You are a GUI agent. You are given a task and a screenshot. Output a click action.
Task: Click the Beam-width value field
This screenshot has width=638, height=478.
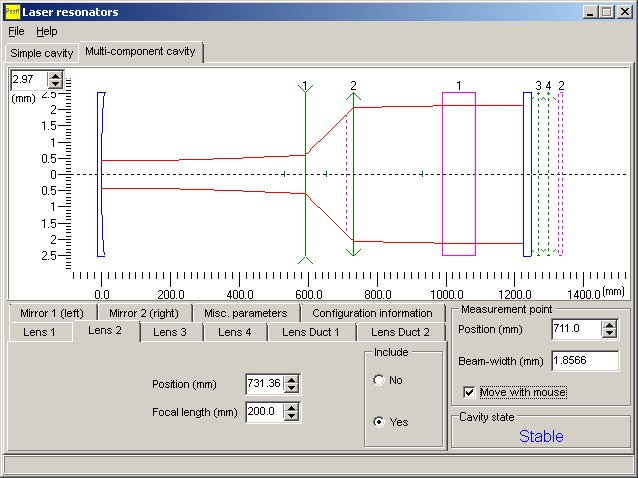(x=585, y=360)
